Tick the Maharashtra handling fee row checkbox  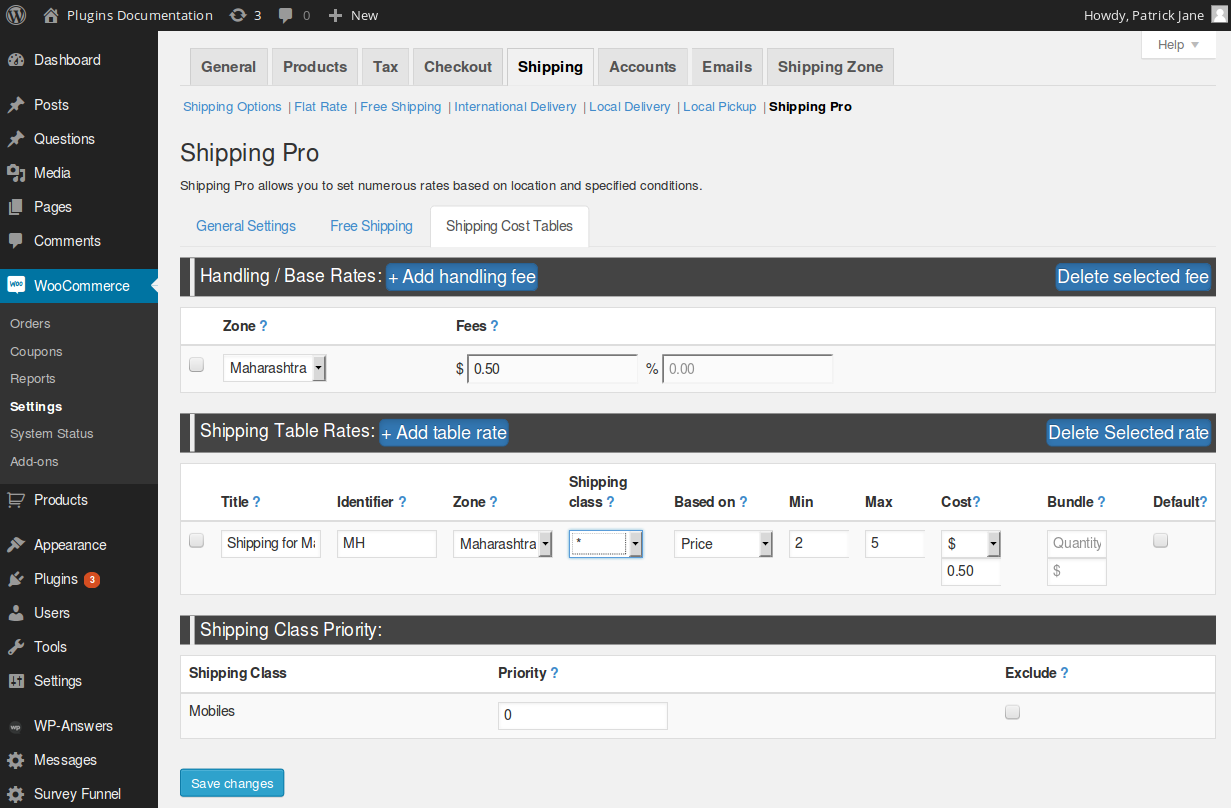(197, 365)
